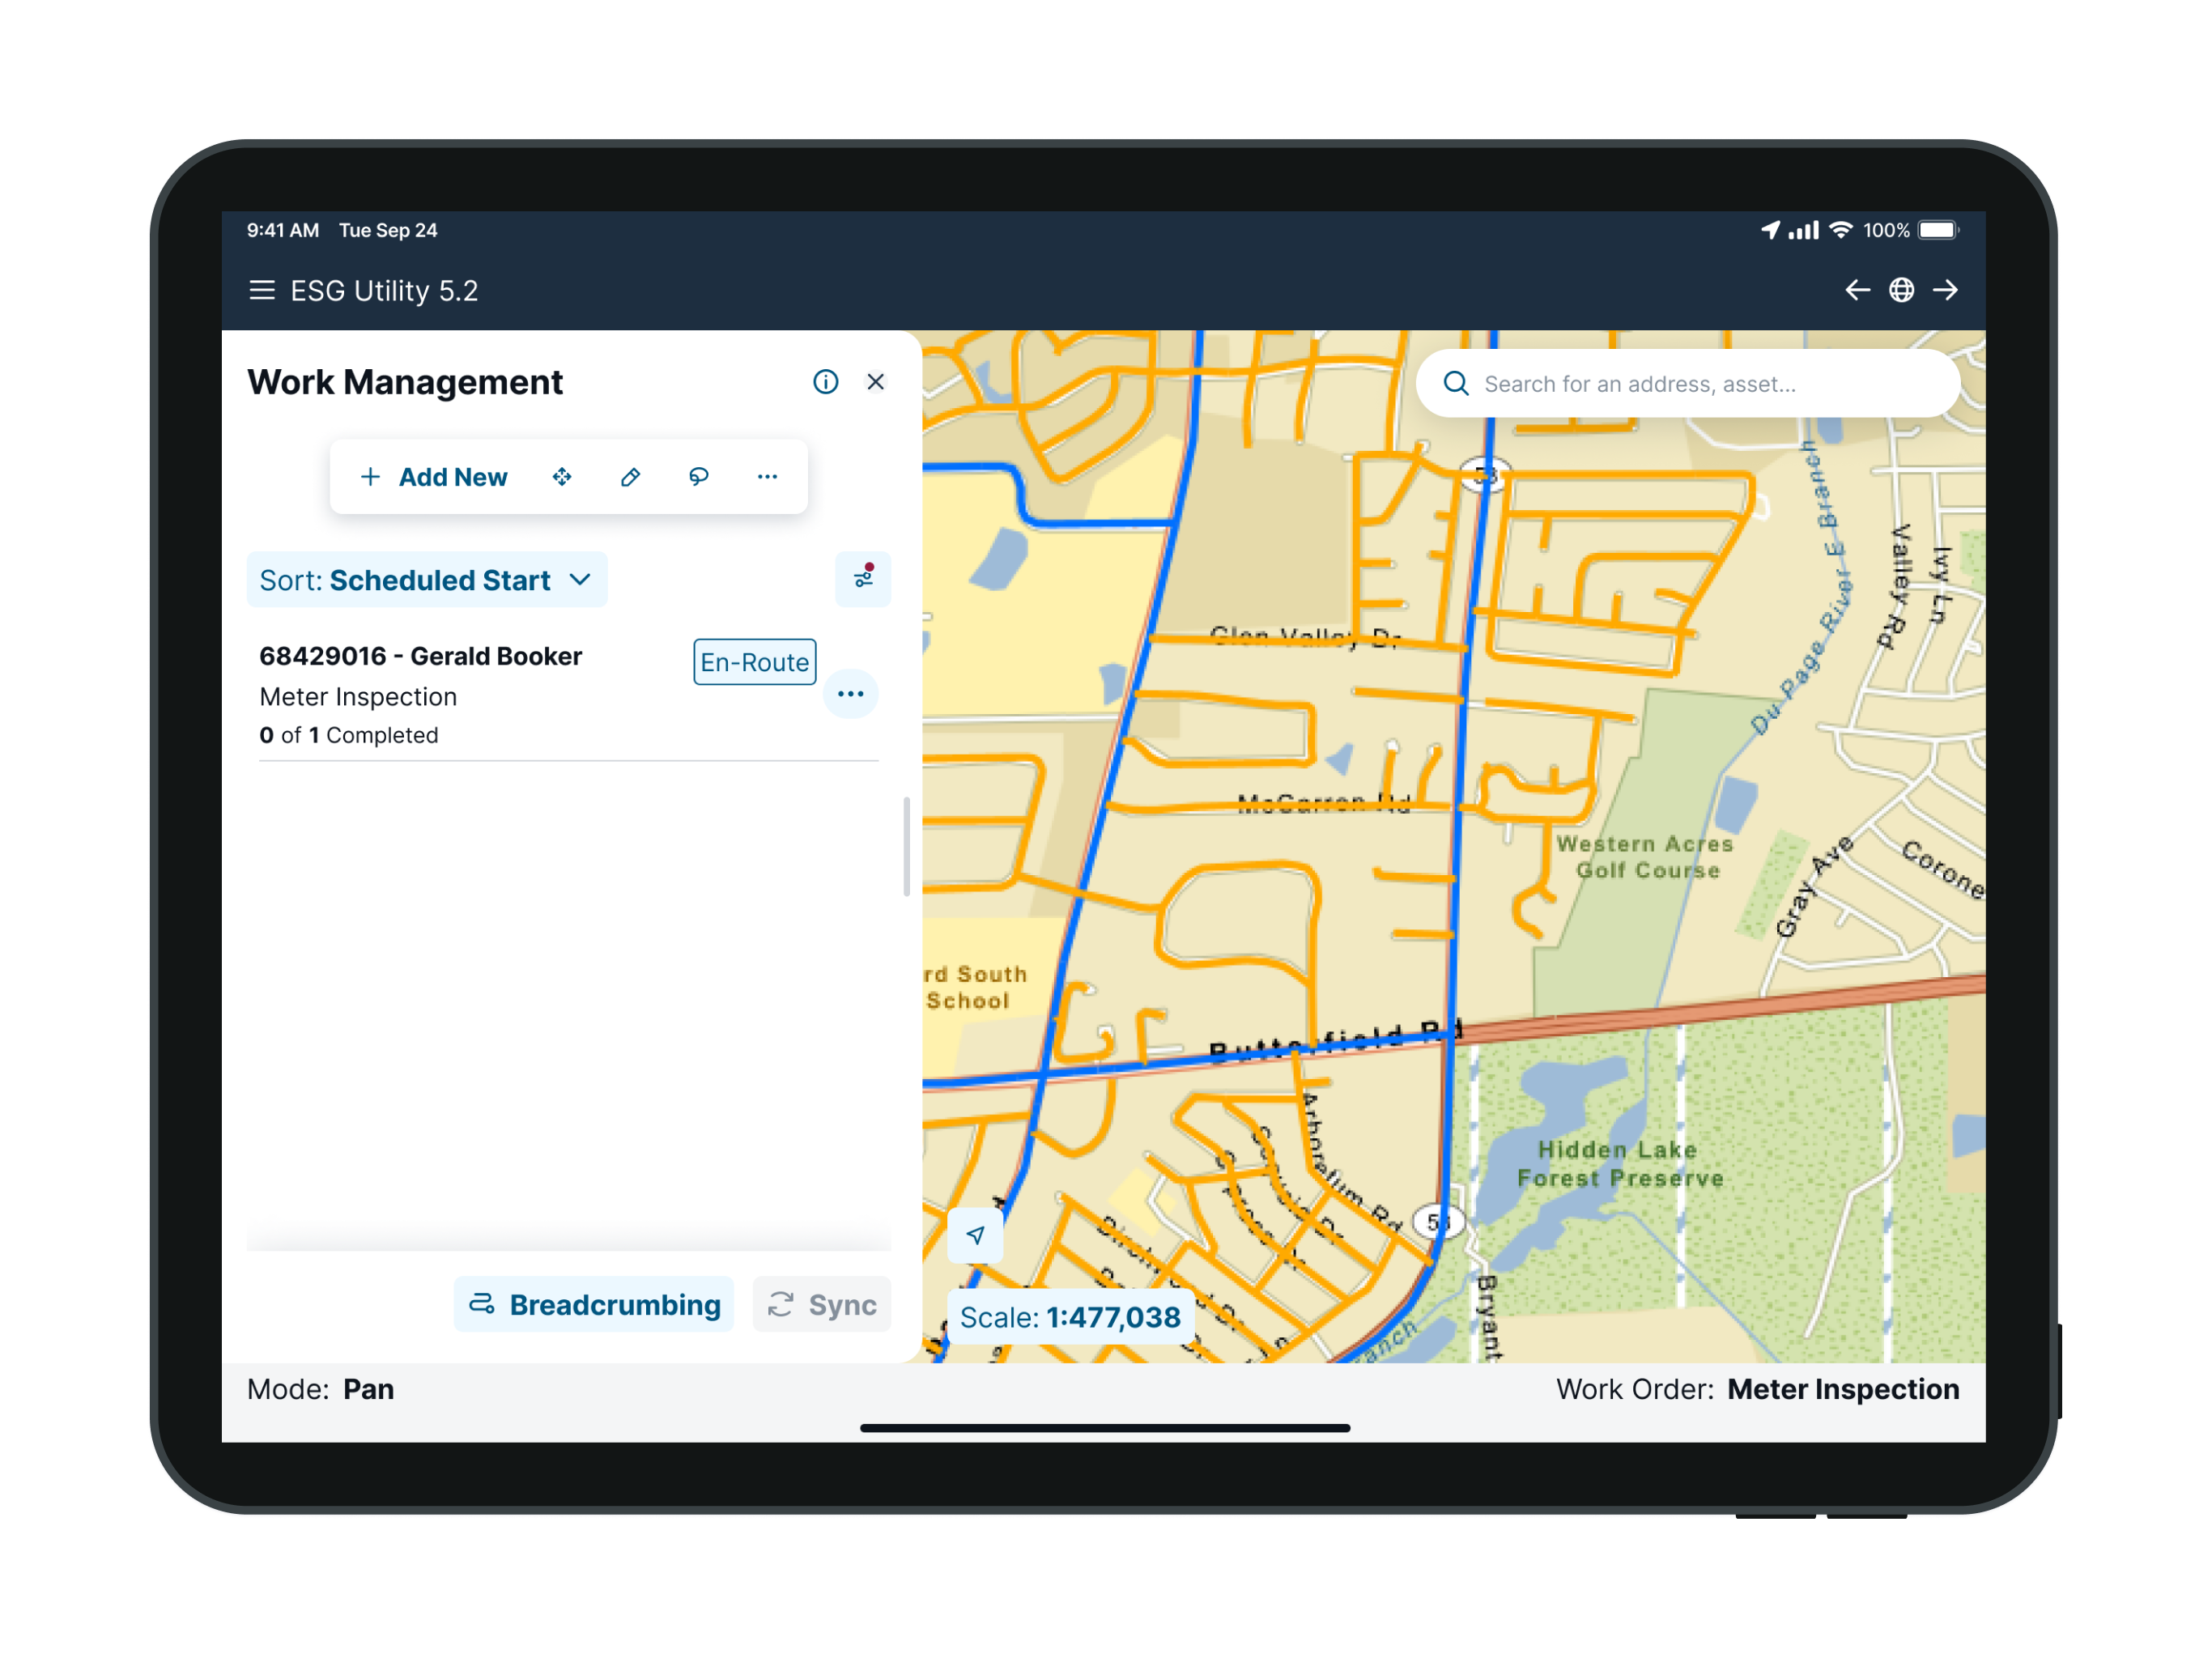Viewport: 2212px width, 1658px height.
Task: Expand the Sort: Scheduled Start dropdown
Action: coord(427,580)
